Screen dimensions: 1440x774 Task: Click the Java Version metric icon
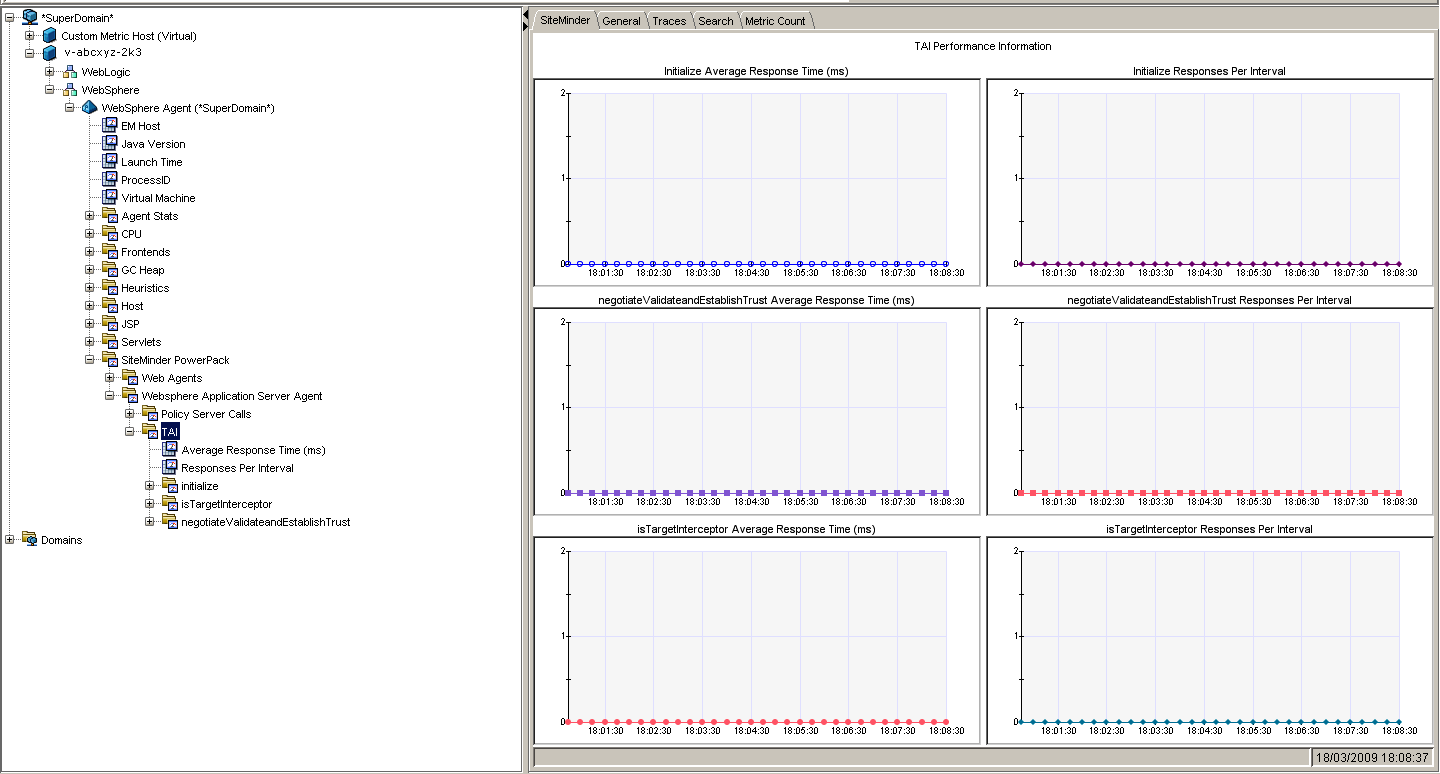110,143
